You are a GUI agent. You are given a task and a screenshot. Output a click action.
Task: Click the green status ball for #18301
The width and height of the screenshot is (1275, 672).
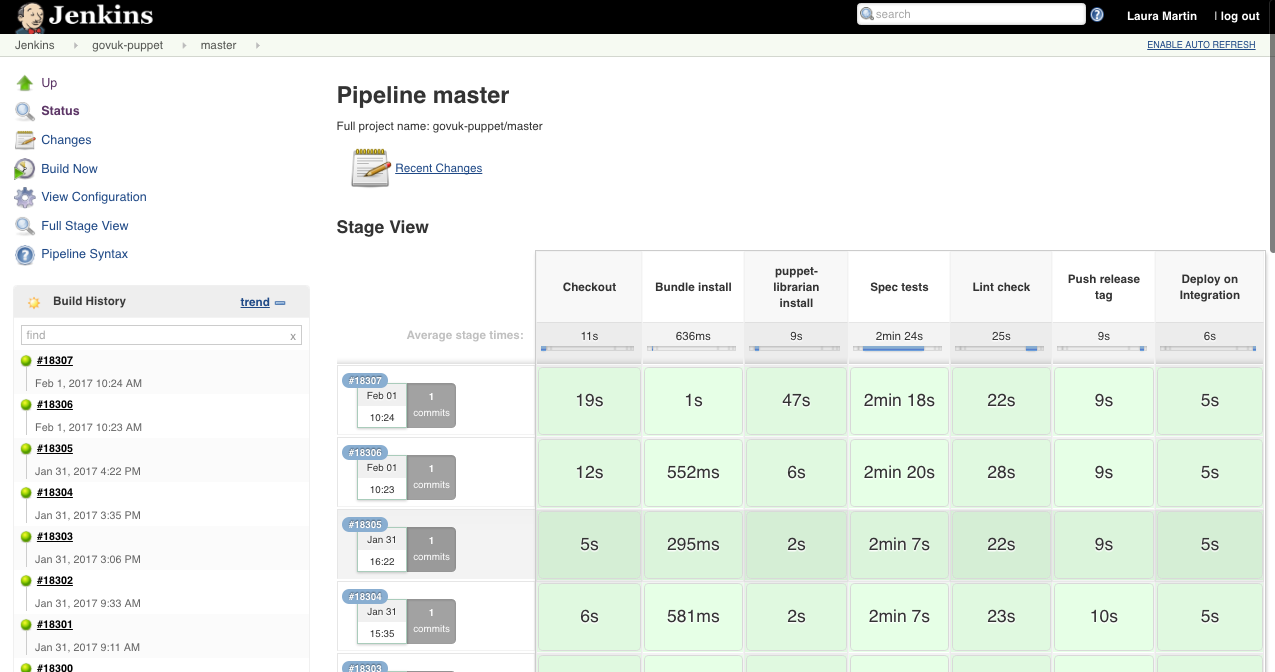26,625
